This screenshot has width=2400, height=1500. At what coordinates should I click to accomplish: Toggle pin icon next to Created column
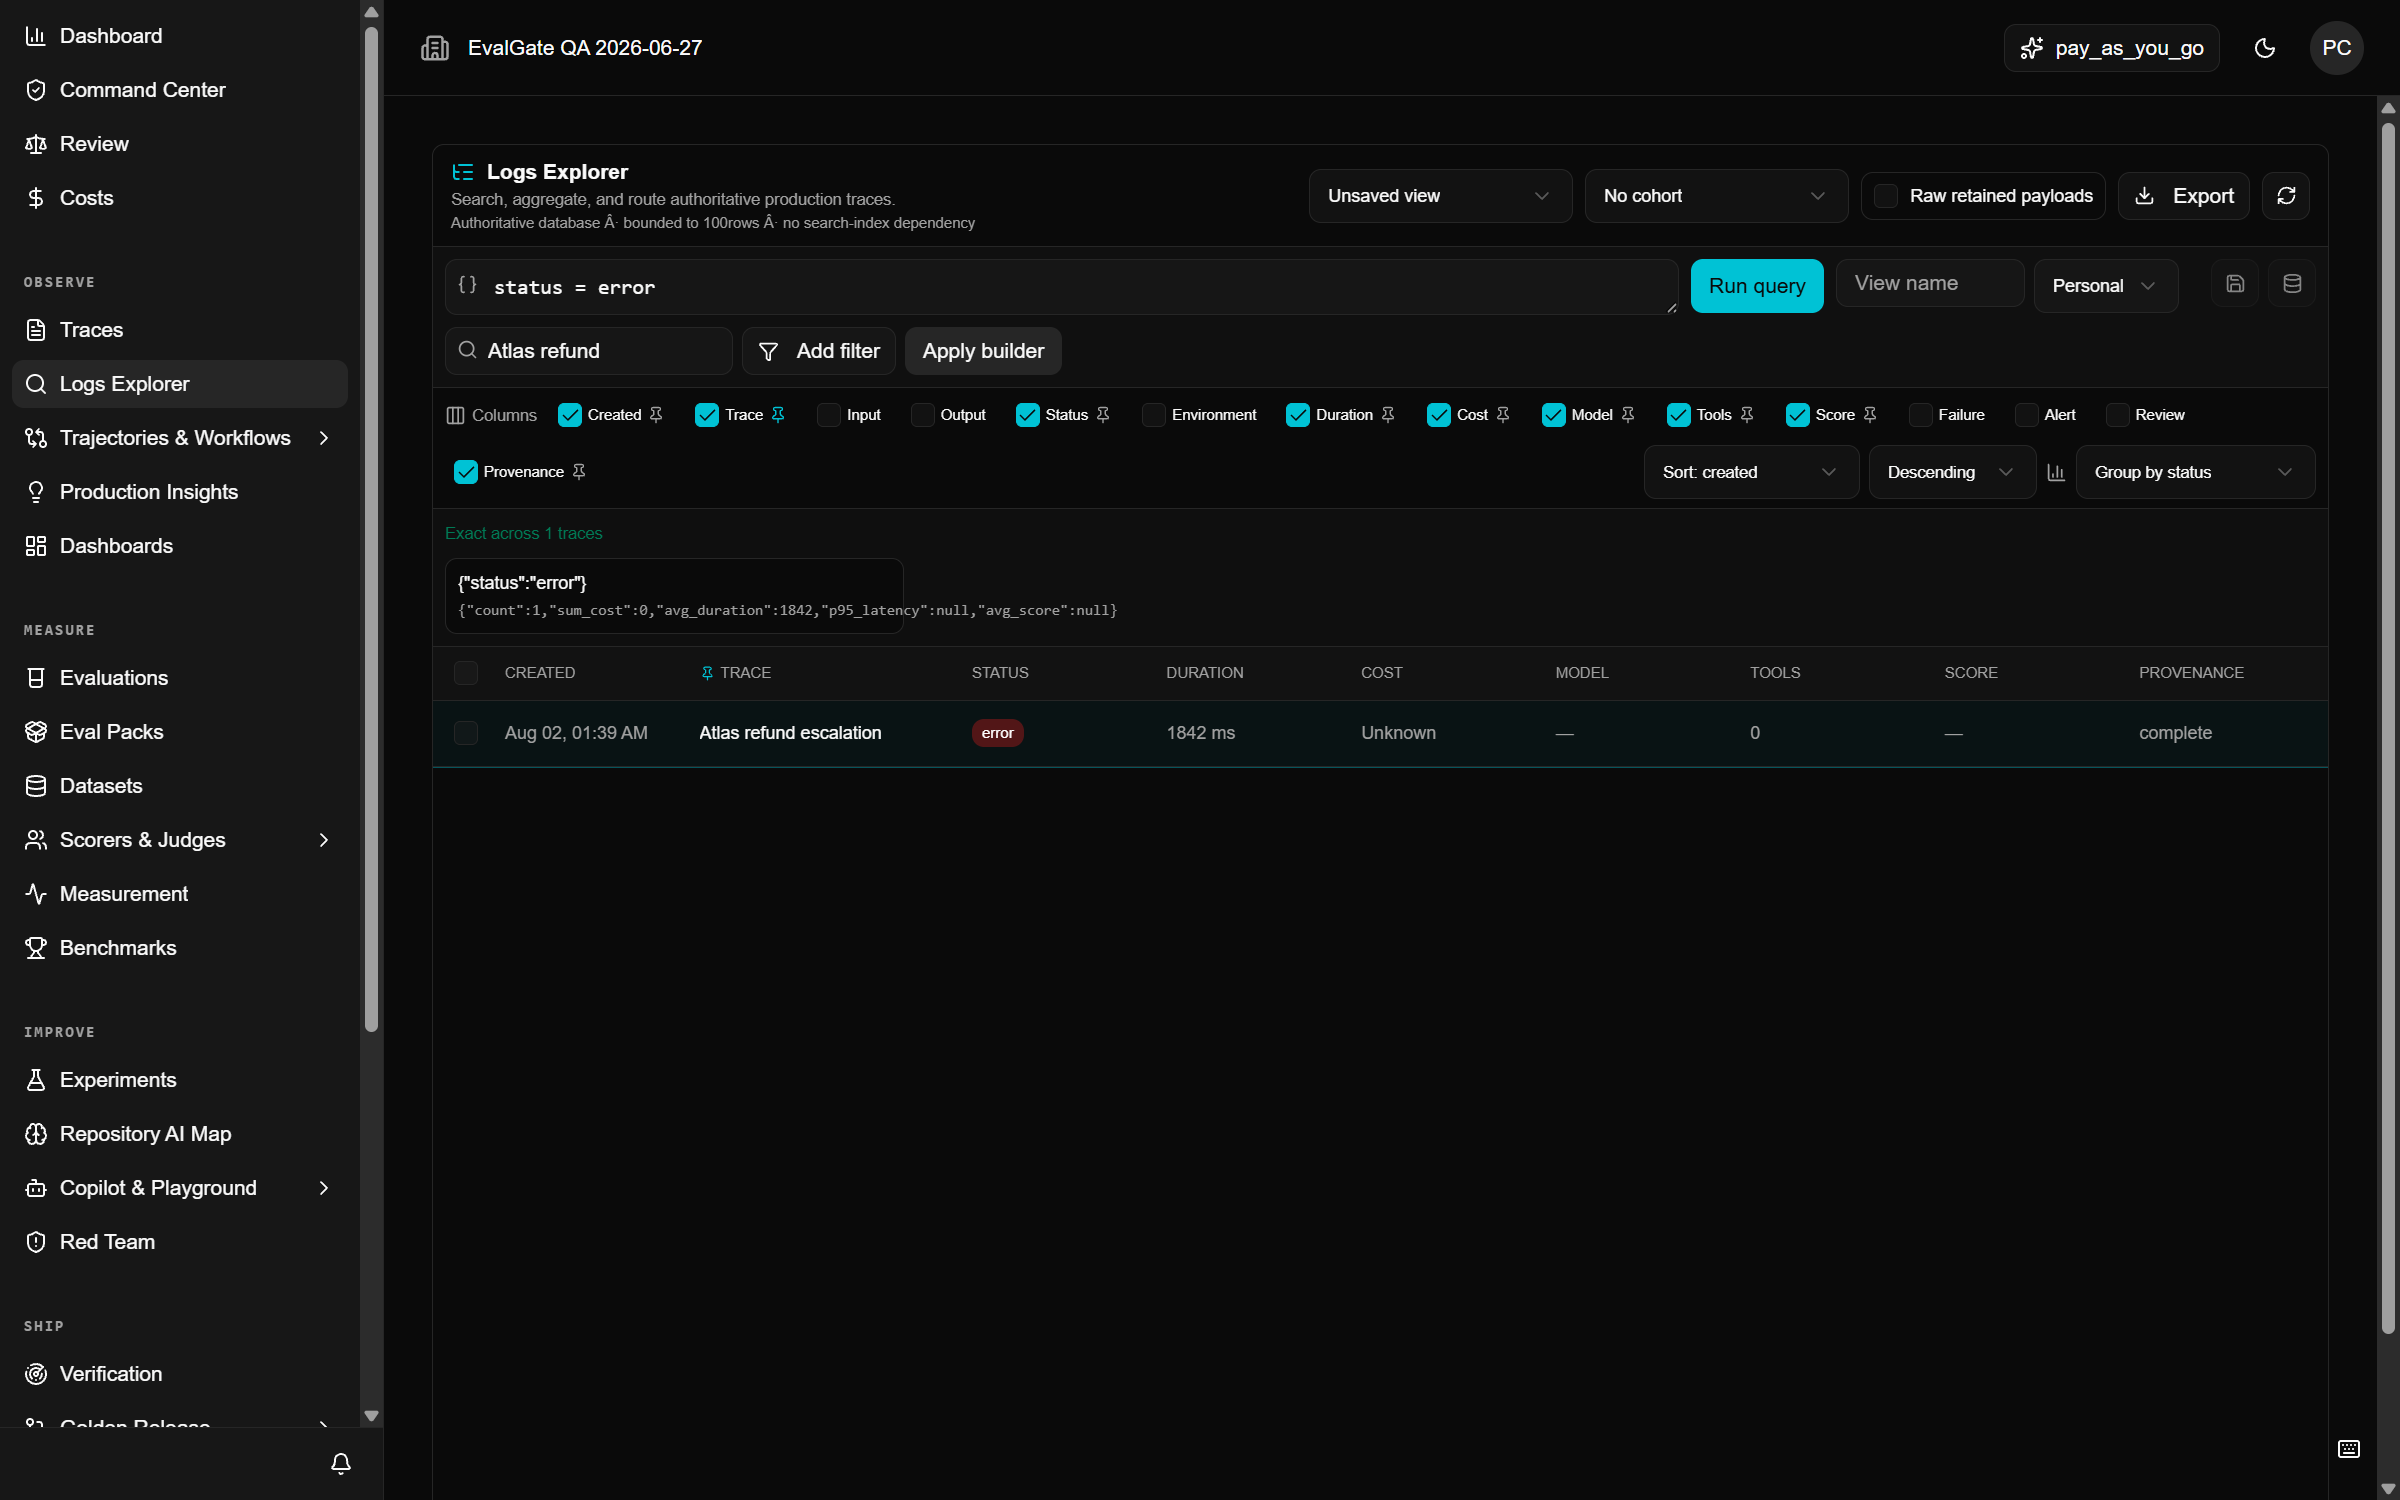pyautogui.click(x=656, y=415)
